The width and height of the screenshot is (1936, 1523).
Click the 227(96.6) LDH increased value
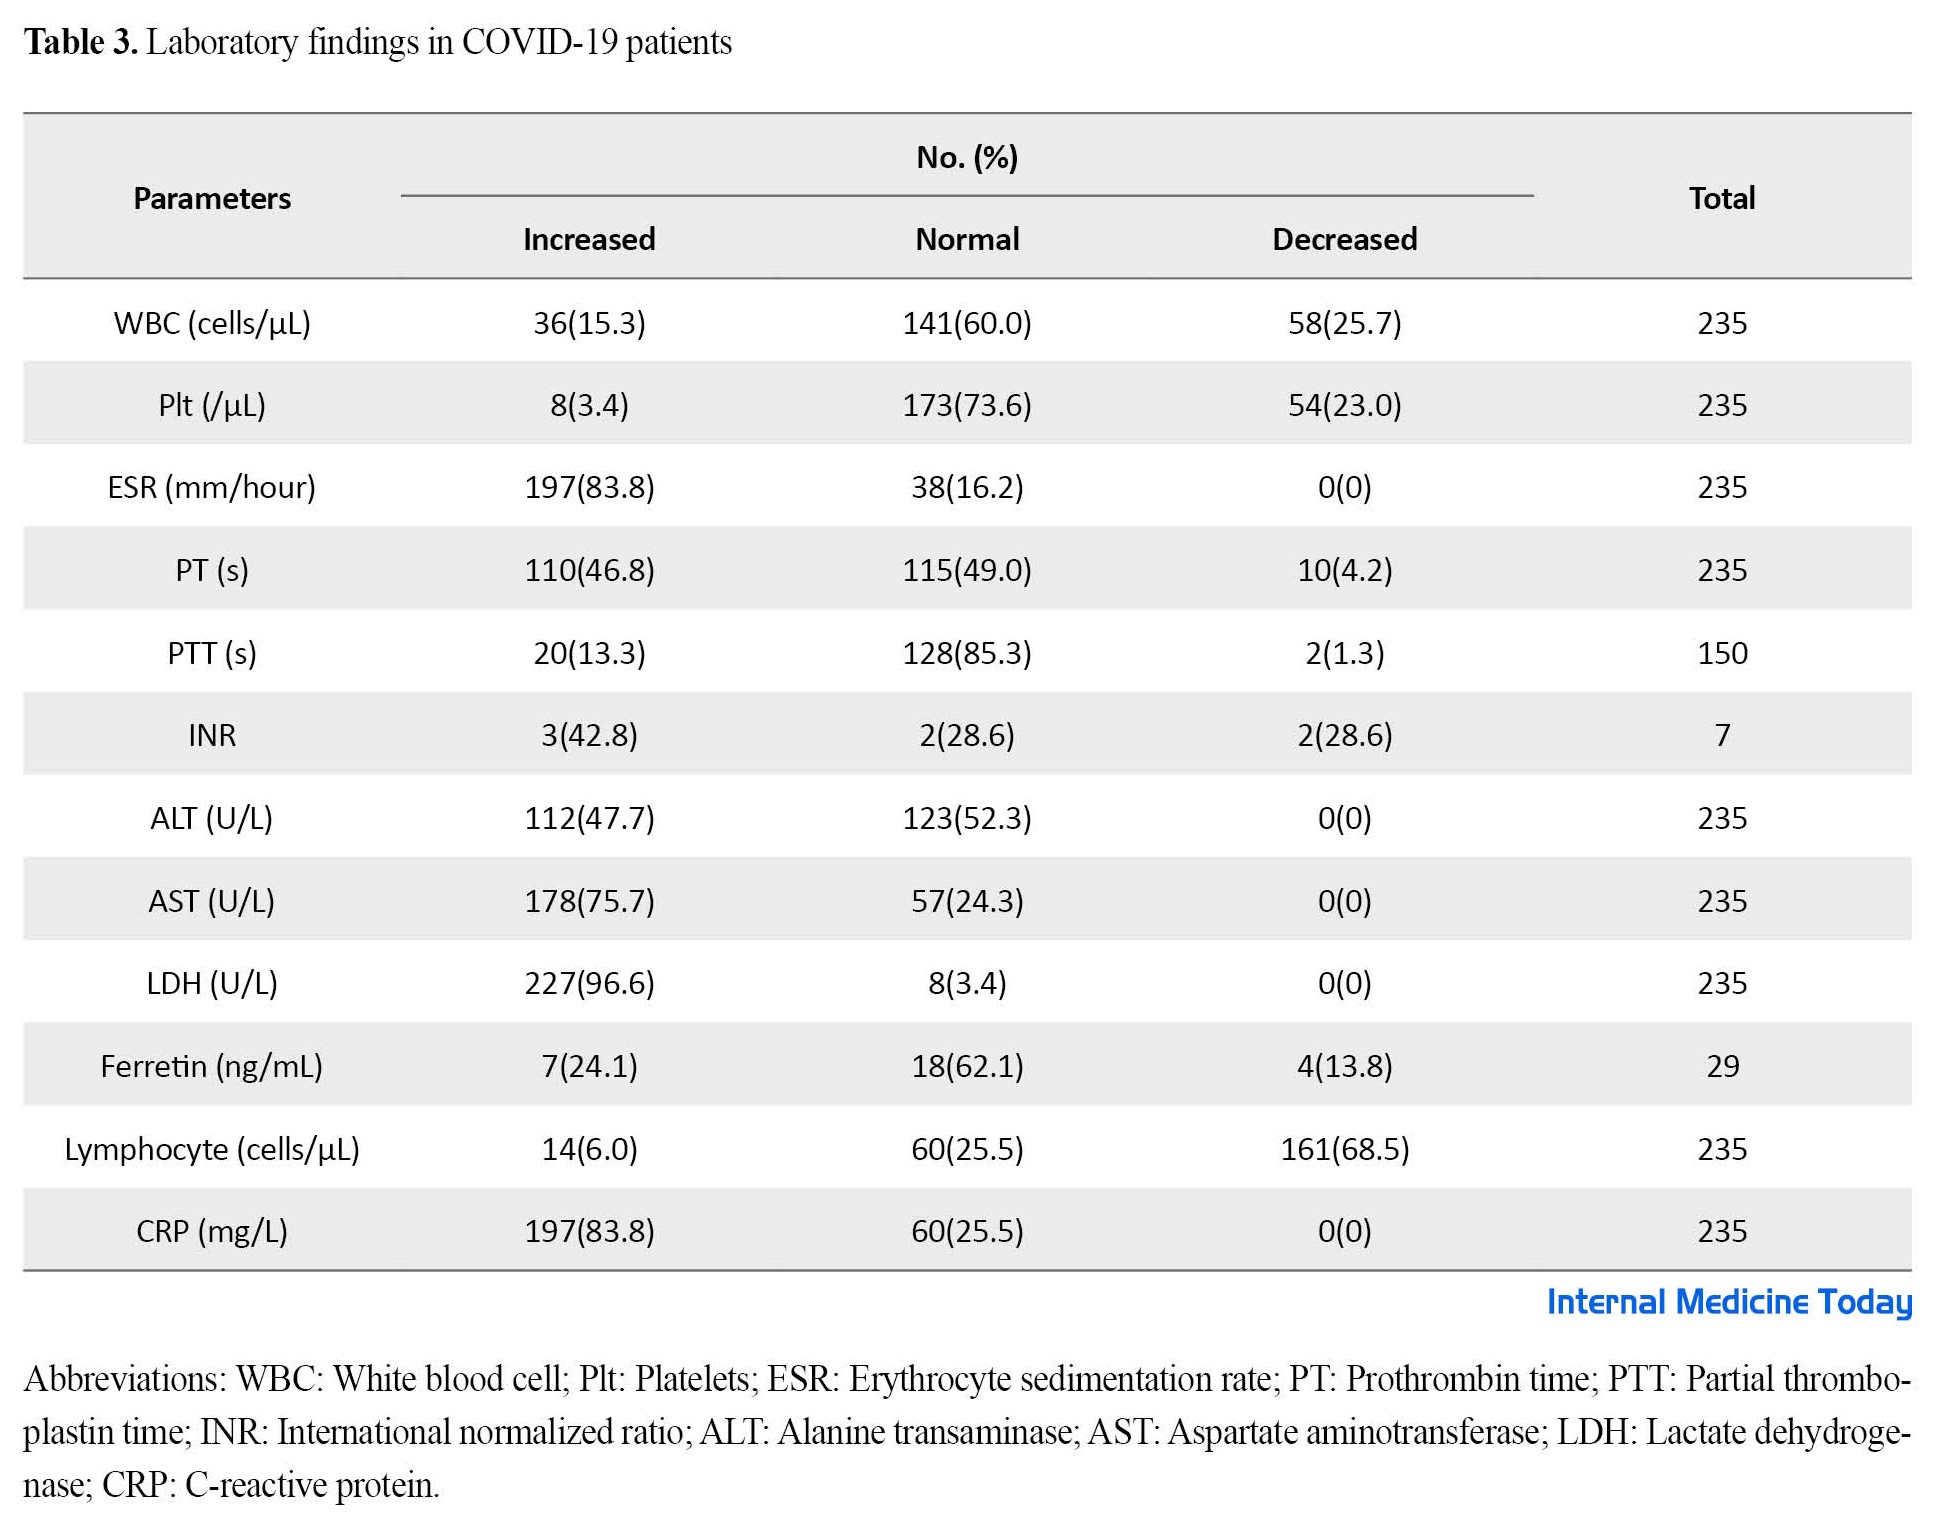(589, 983)
